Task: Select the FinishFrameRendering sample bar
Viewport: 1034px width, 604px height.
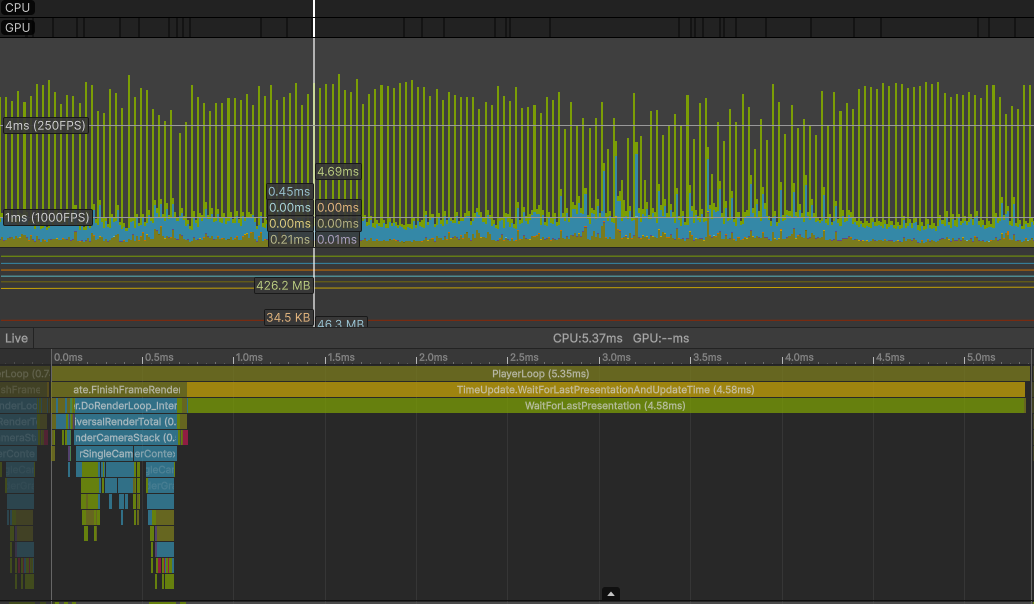Action: 119,390
